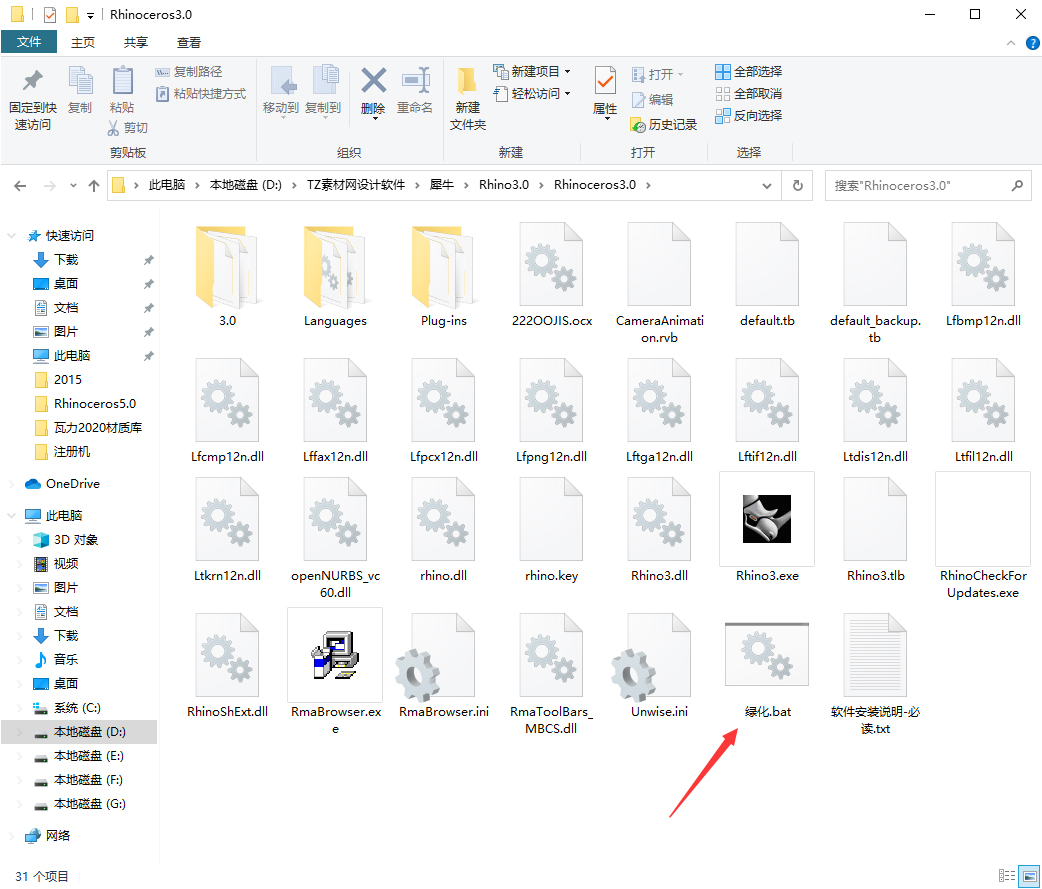
Task: Select the default.tb file
Action: pos(767,276)
